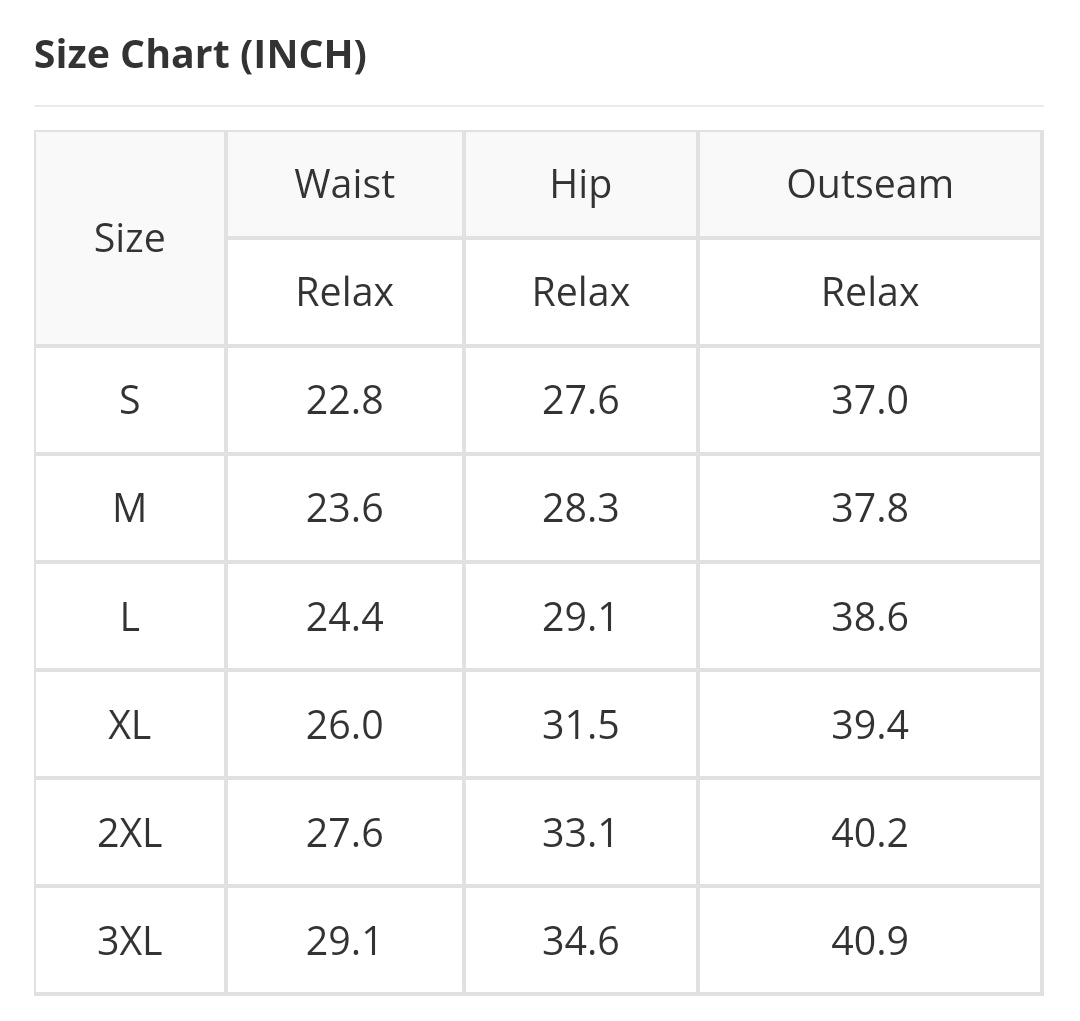Select the Hip column header
1080x1021 pixels.
581,184
